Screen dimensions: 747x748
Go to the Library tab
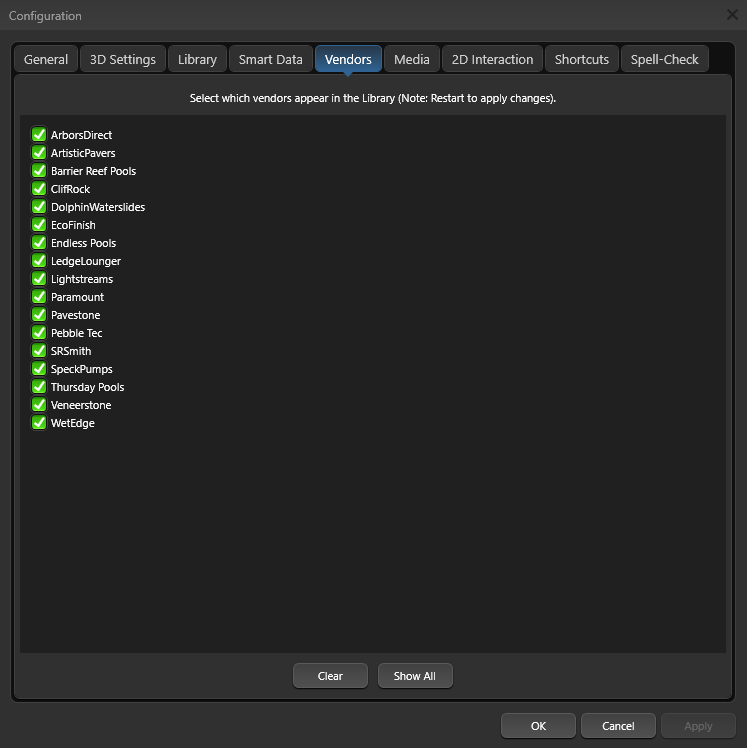(x=197, y=60)
